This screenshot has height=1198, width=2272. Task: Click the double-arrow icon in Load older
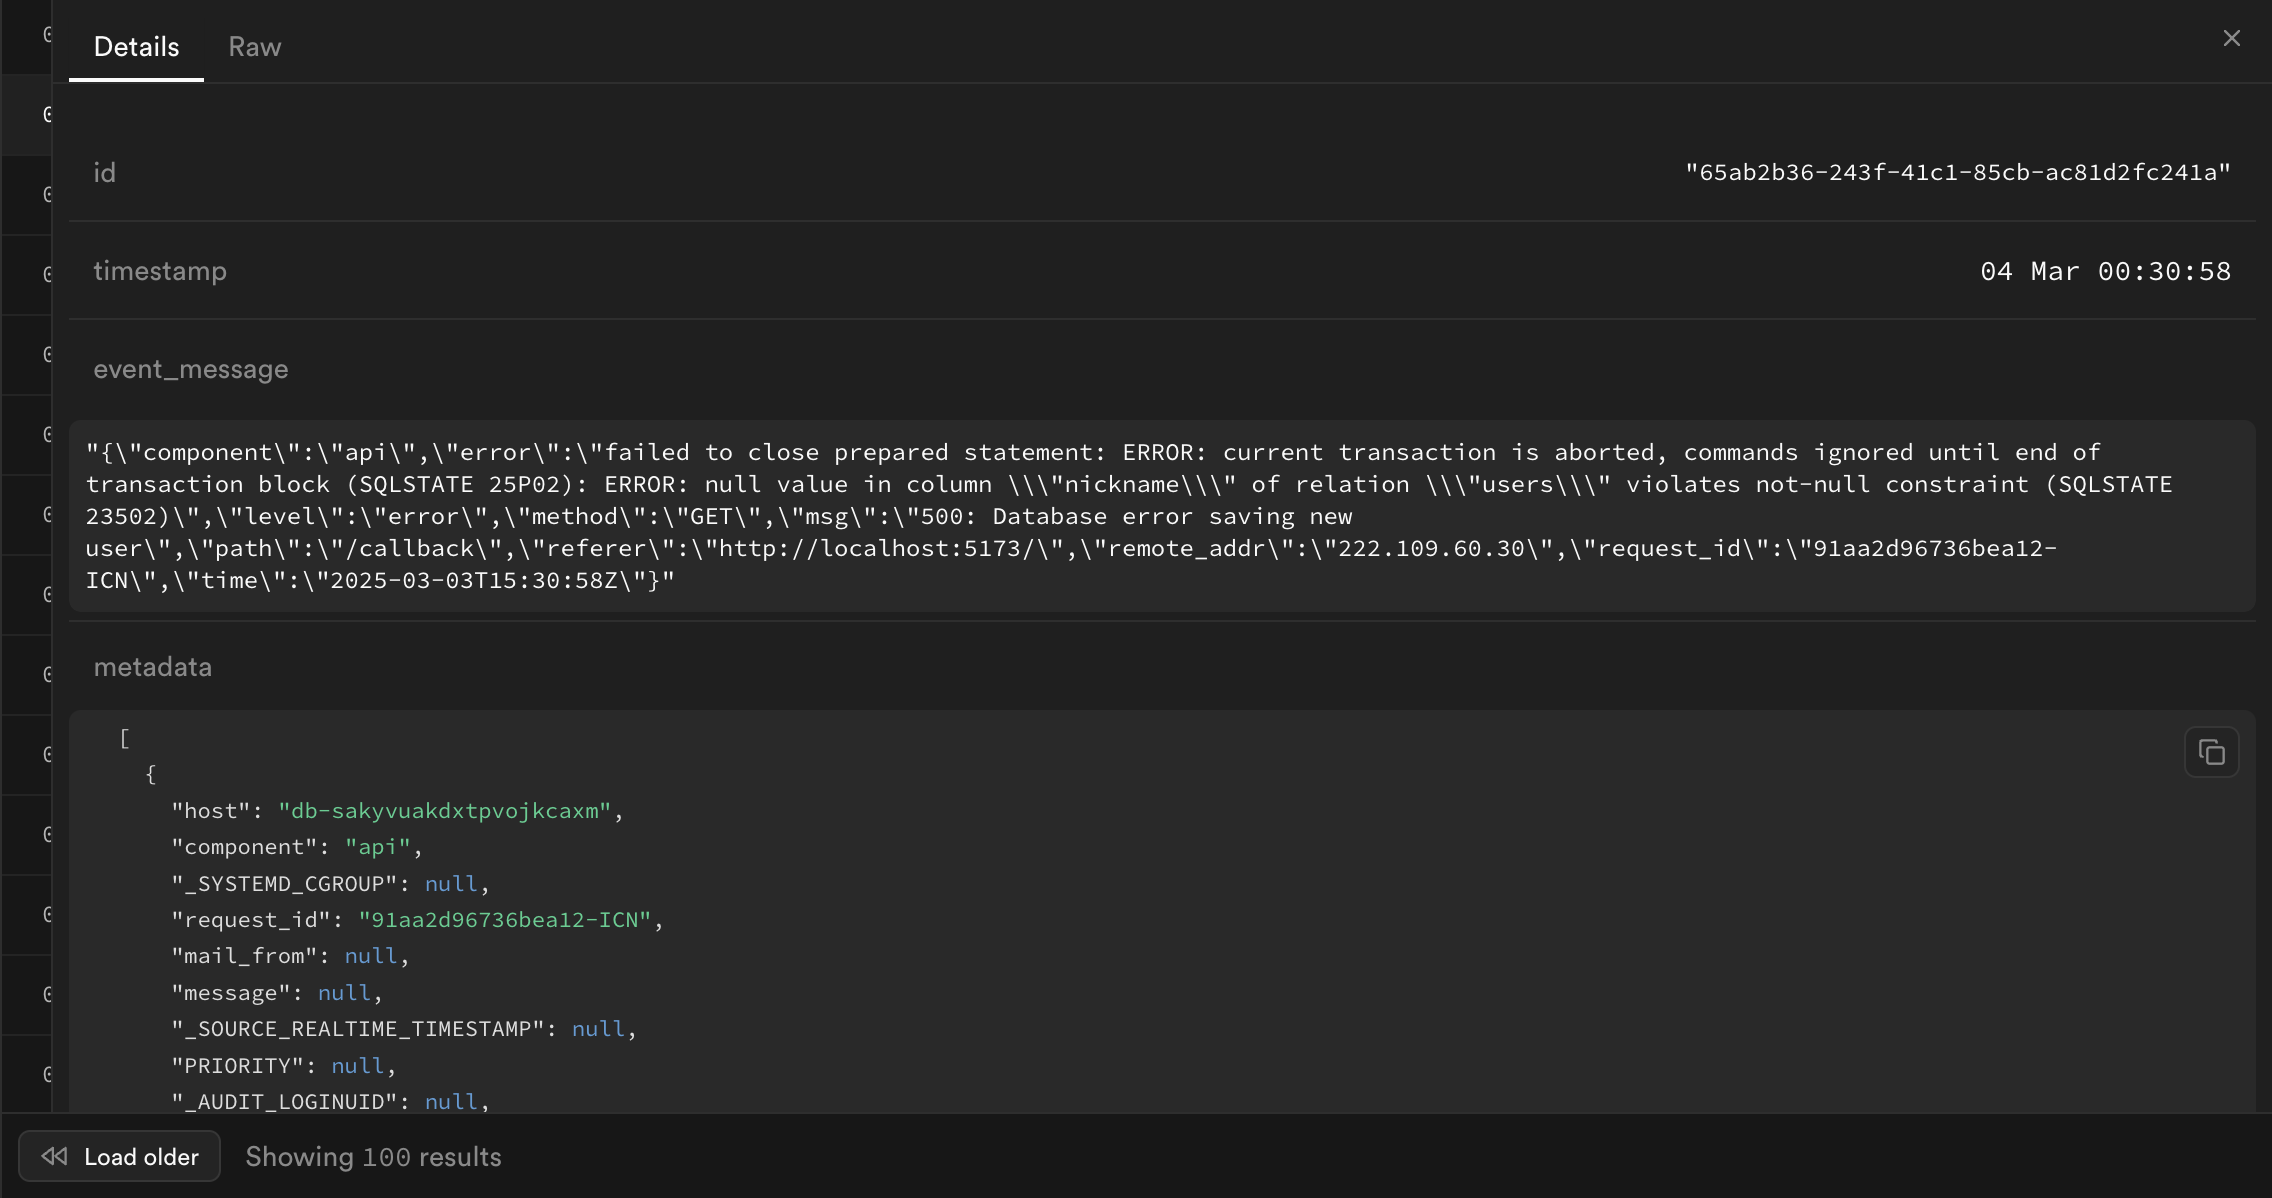[x=55, y=1156]
